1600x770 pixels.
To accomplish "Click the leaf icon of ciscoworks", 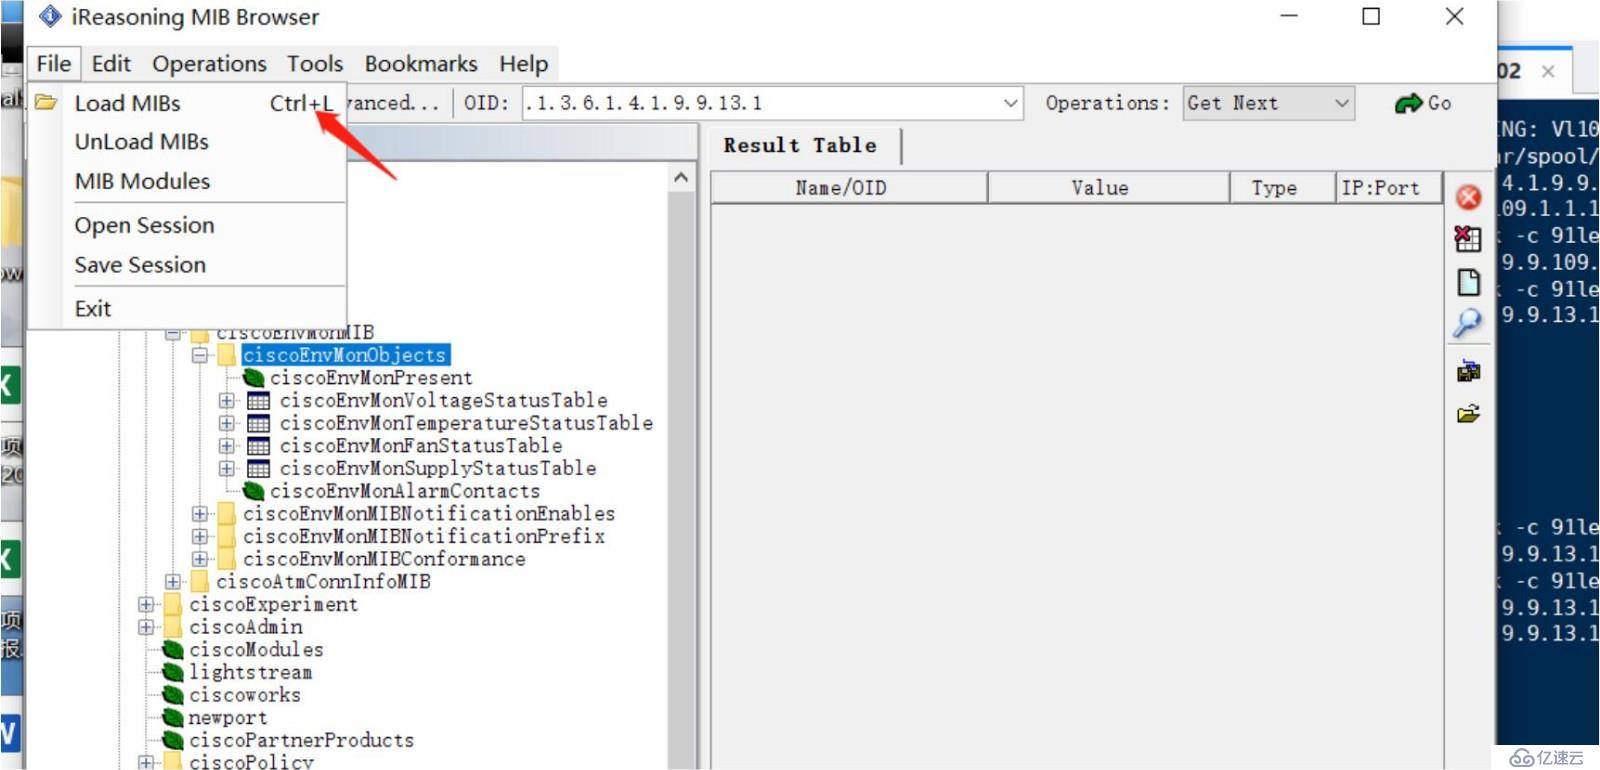I will pyautogui.click(x=173, y=695).
